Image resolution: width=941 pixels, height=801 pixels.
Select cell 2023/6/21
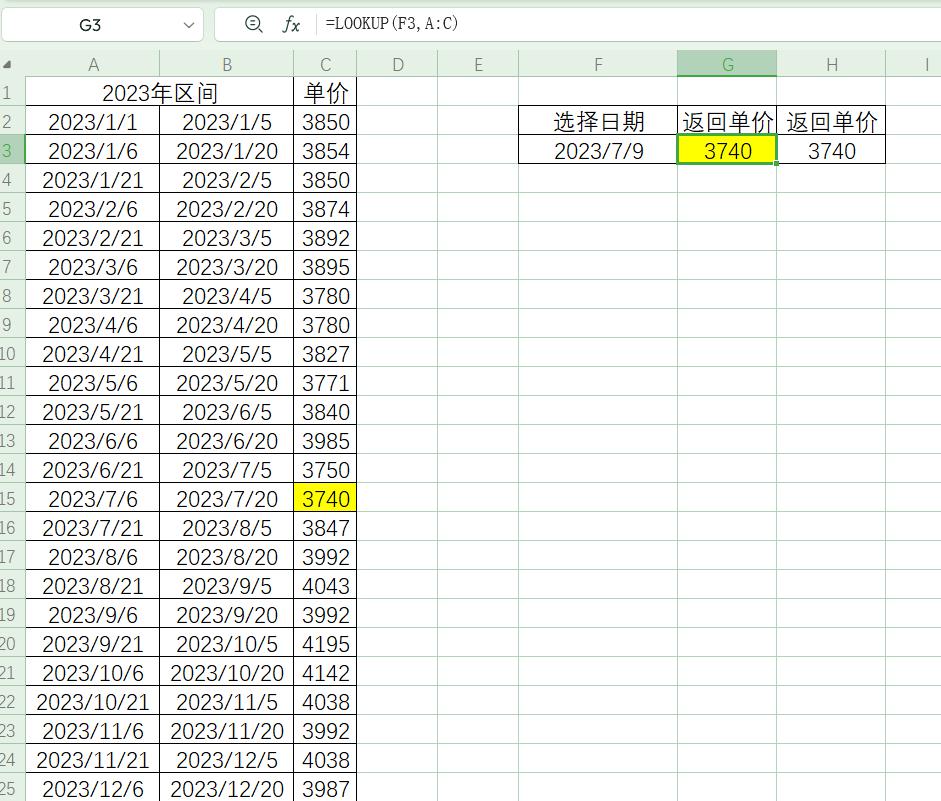(93, 469)
